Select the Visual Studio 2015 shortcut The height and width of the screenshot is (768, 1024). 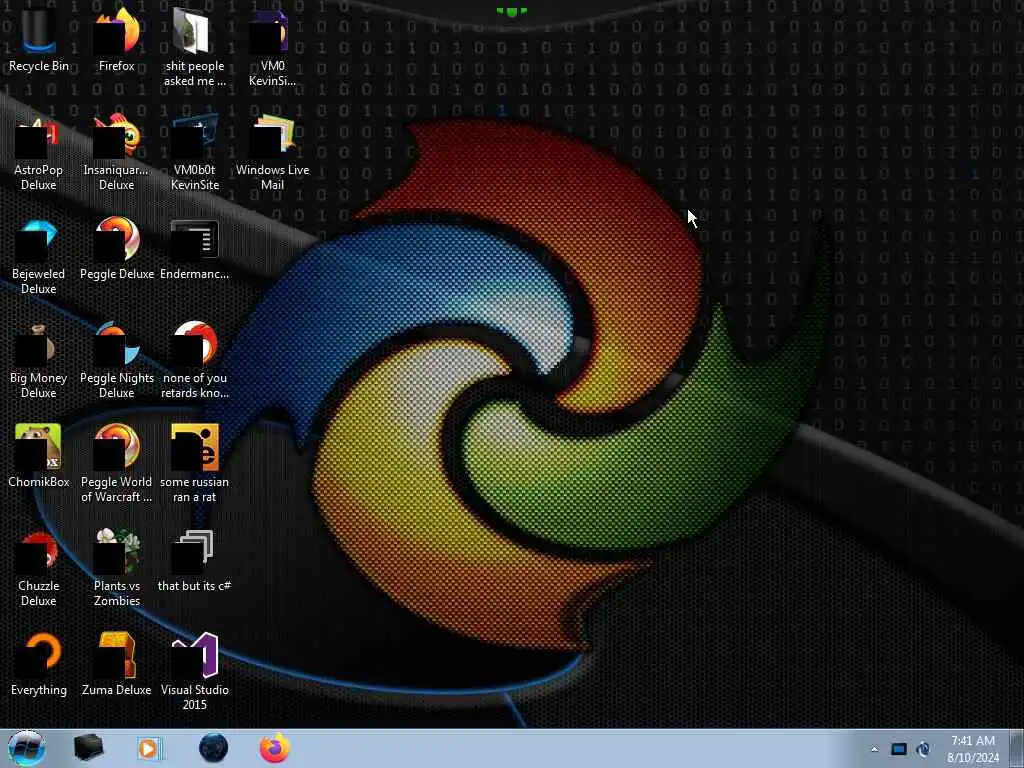pyautogui.click(x=195, y=671)
